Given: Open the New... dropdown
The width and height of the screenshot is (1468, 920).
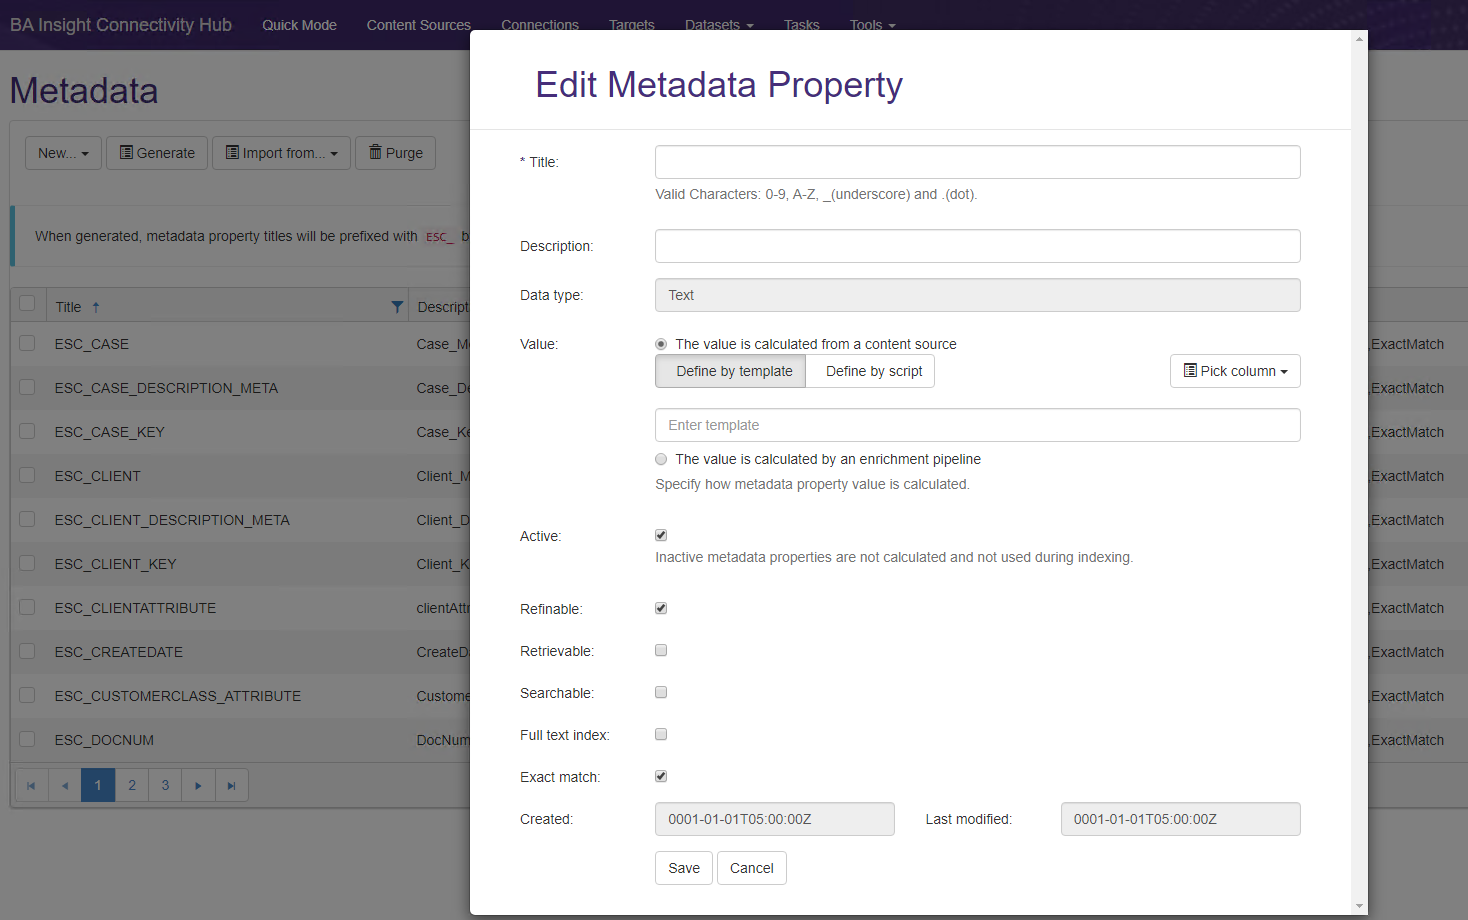Looking at the screenshot, I should click(x=62, y=152).
